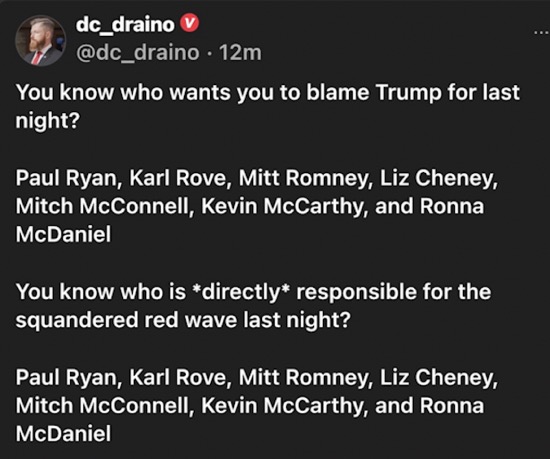Click 'Paul Ryan' in the first names list
550x459 pixels.
click(x=66, y=178)
